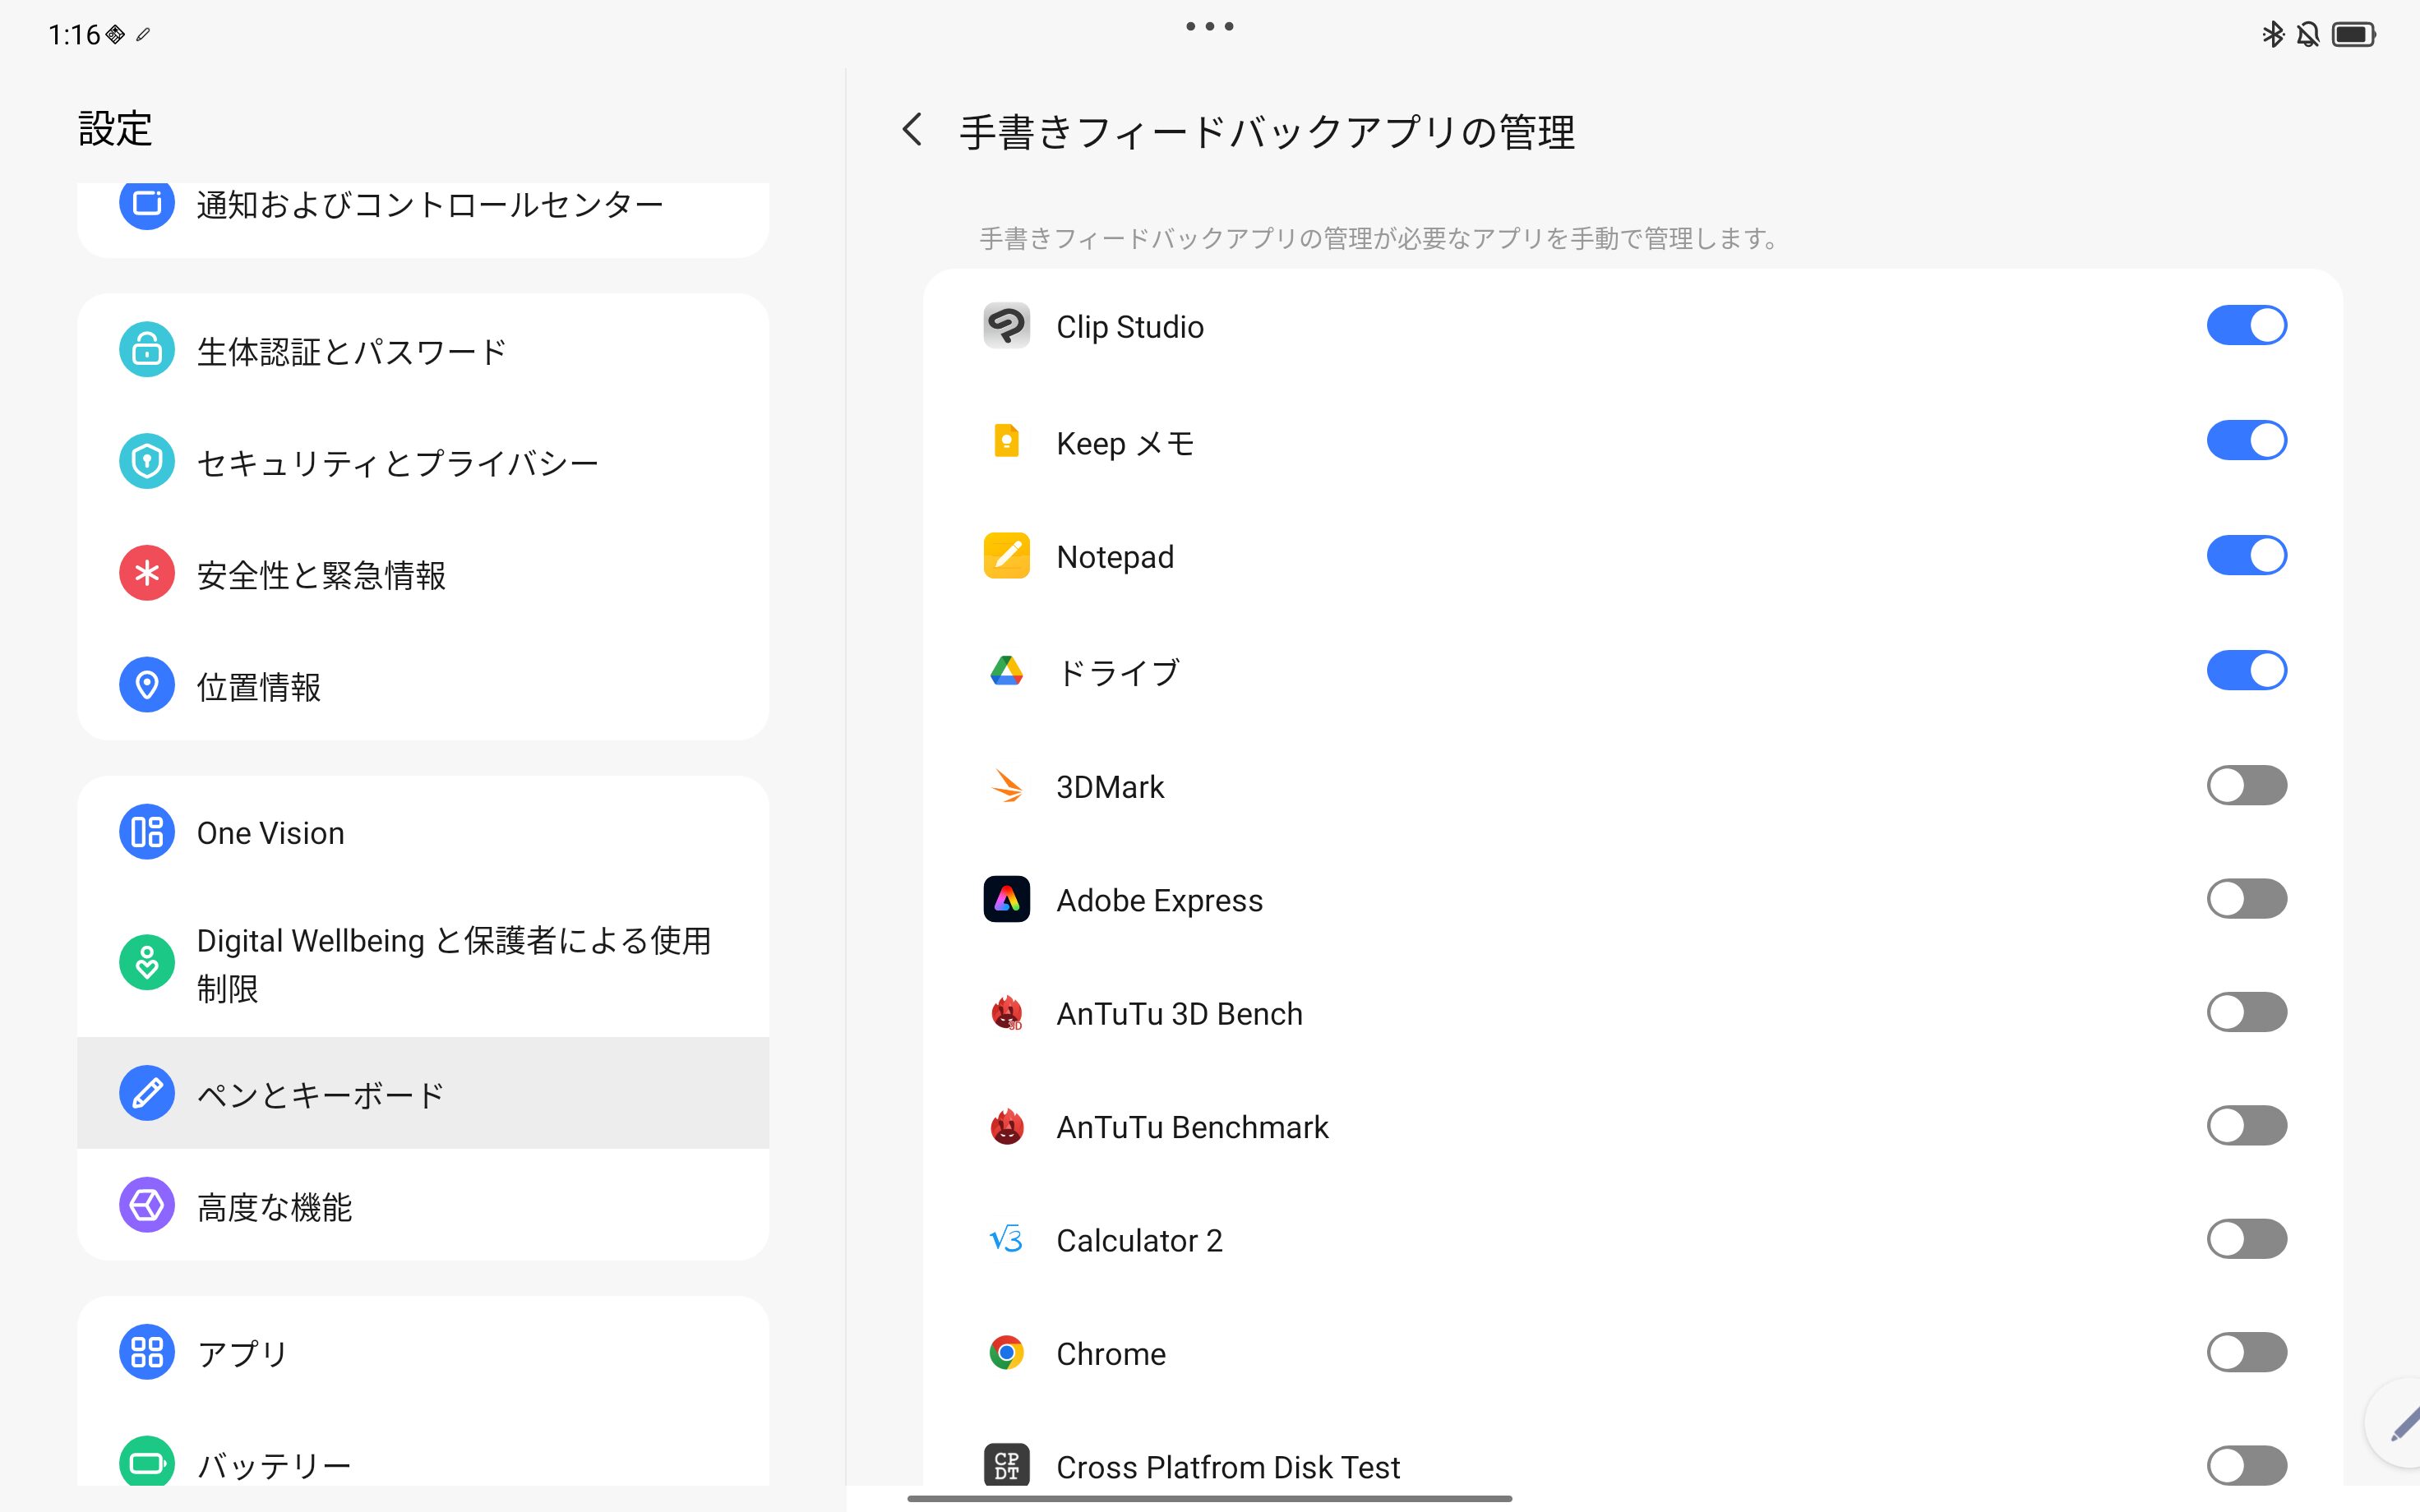Image resolution: width=2420 pixels, height=1512 pixels.
Task: Disable the ドライブ toggle
Action: coord(2246,671)
